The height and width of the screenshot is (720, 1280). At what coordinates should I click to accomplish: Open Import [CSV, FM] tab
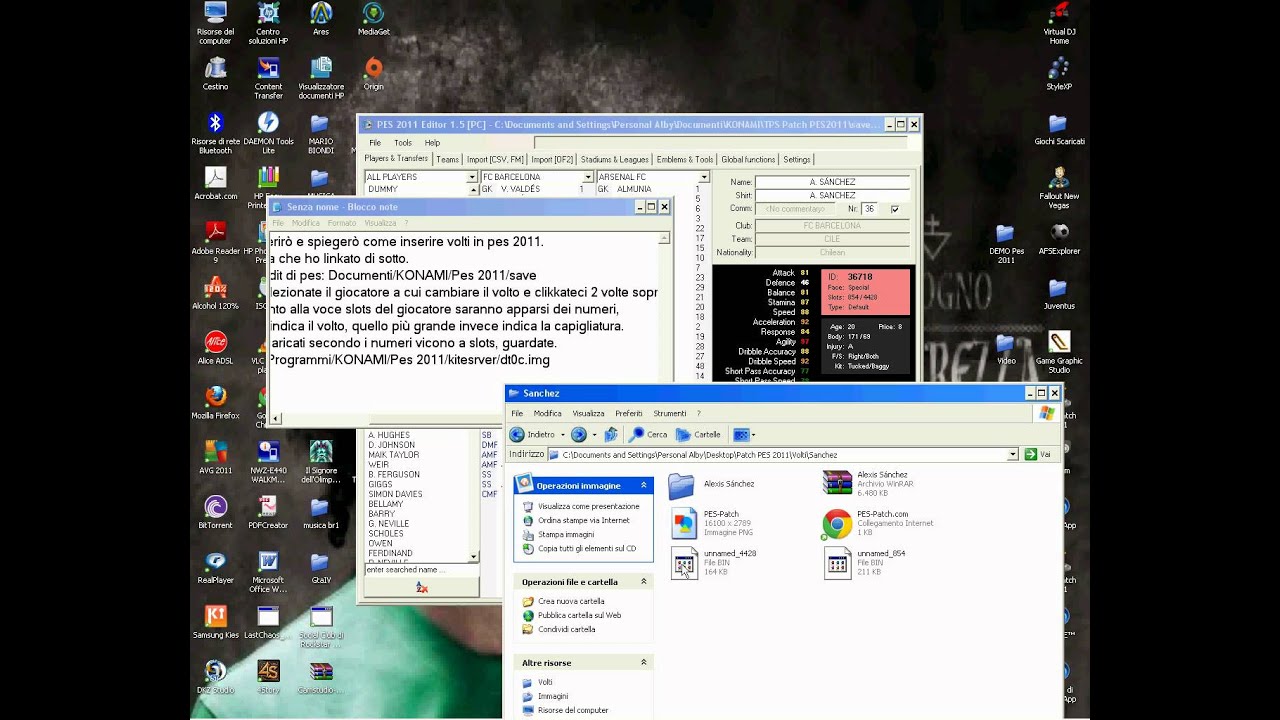[495, 159]
